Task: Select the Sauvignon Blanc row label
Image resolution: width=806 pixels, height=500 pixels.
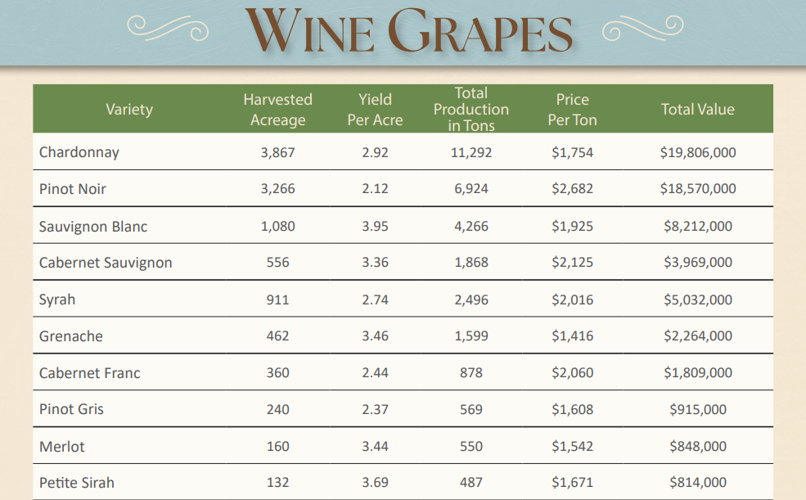Action: [x=93, y=226]
